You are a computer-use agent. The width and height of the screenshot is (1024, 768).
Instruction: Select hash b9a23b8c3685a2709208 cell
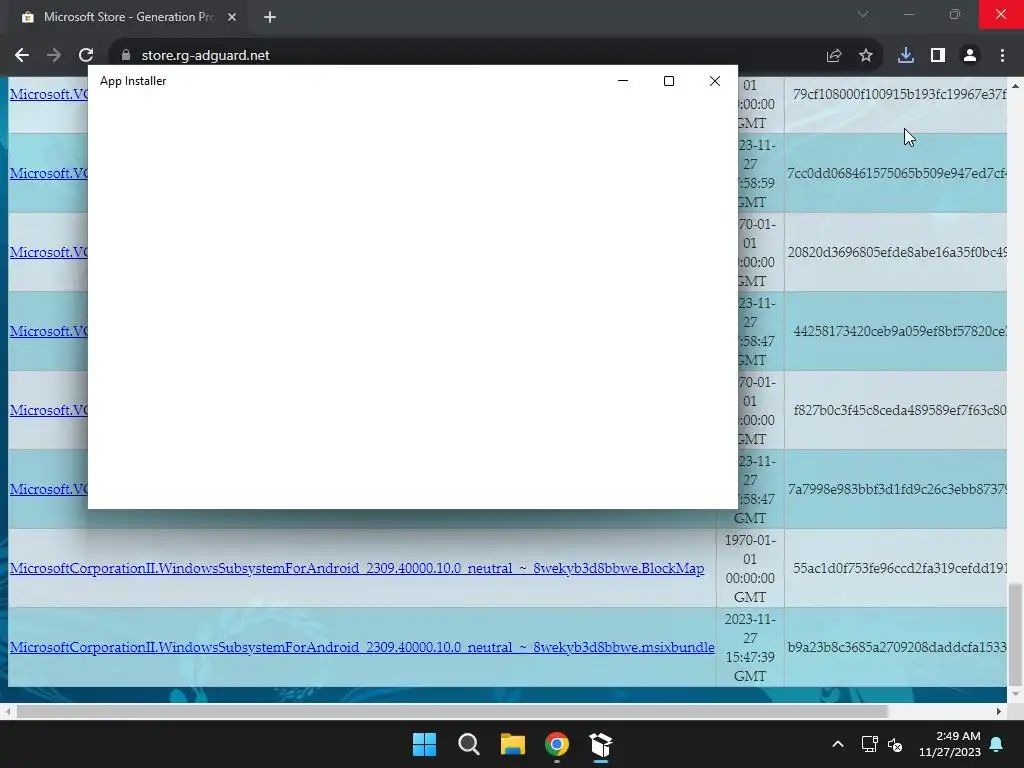(896, 647)
